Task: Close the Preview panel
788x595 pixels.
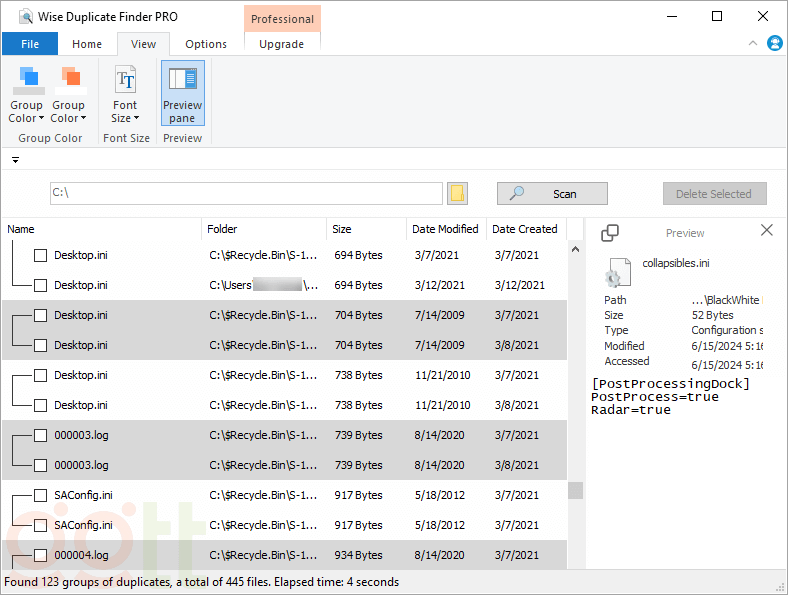Action: [767, 230]
